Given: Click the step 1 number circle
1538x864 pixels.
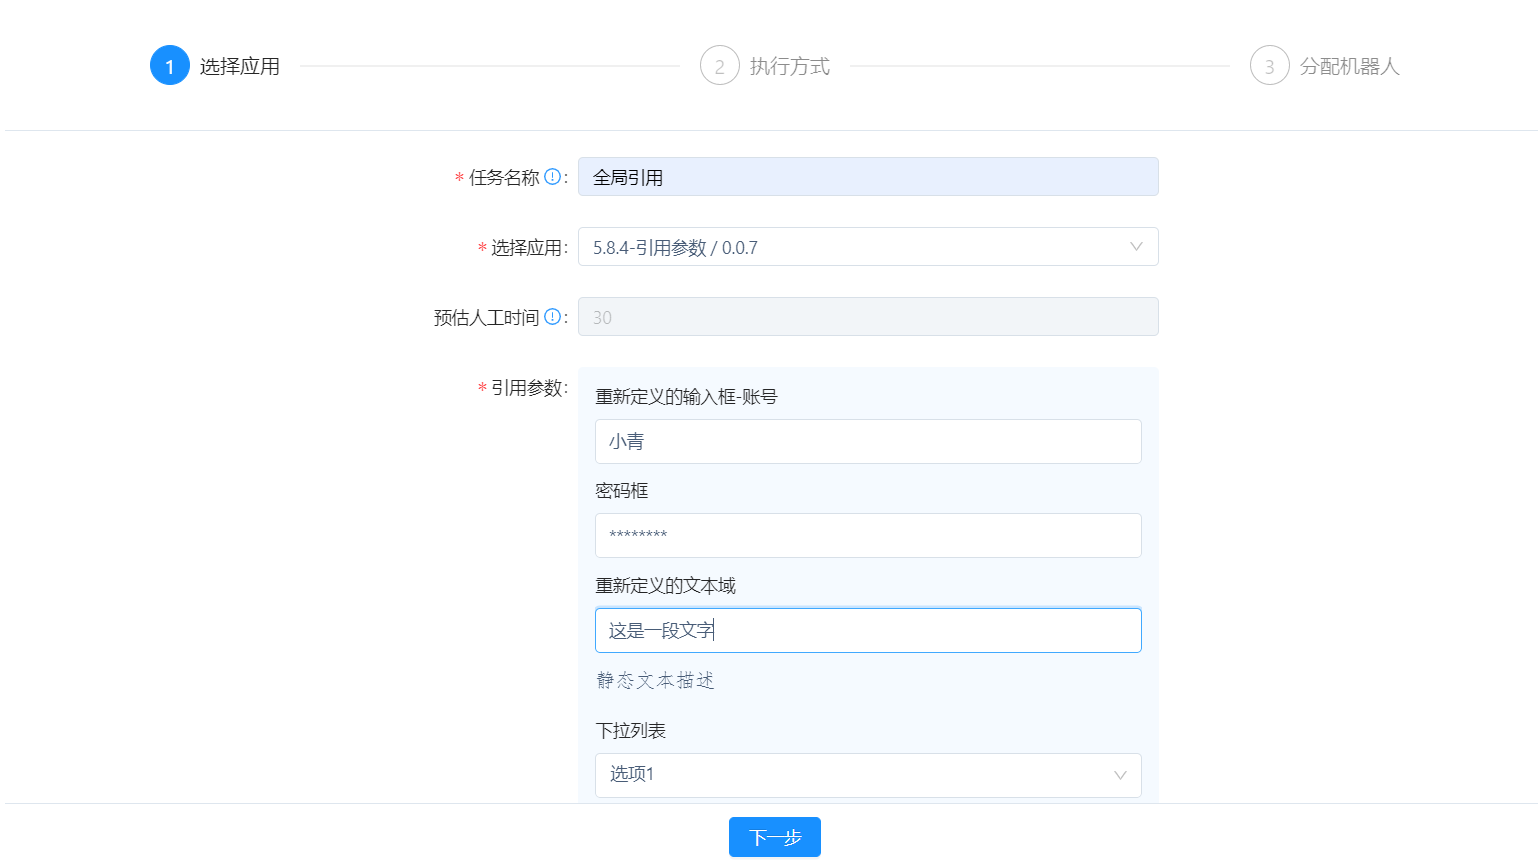Looking at the screenshot, I should (x=170, y=66).
